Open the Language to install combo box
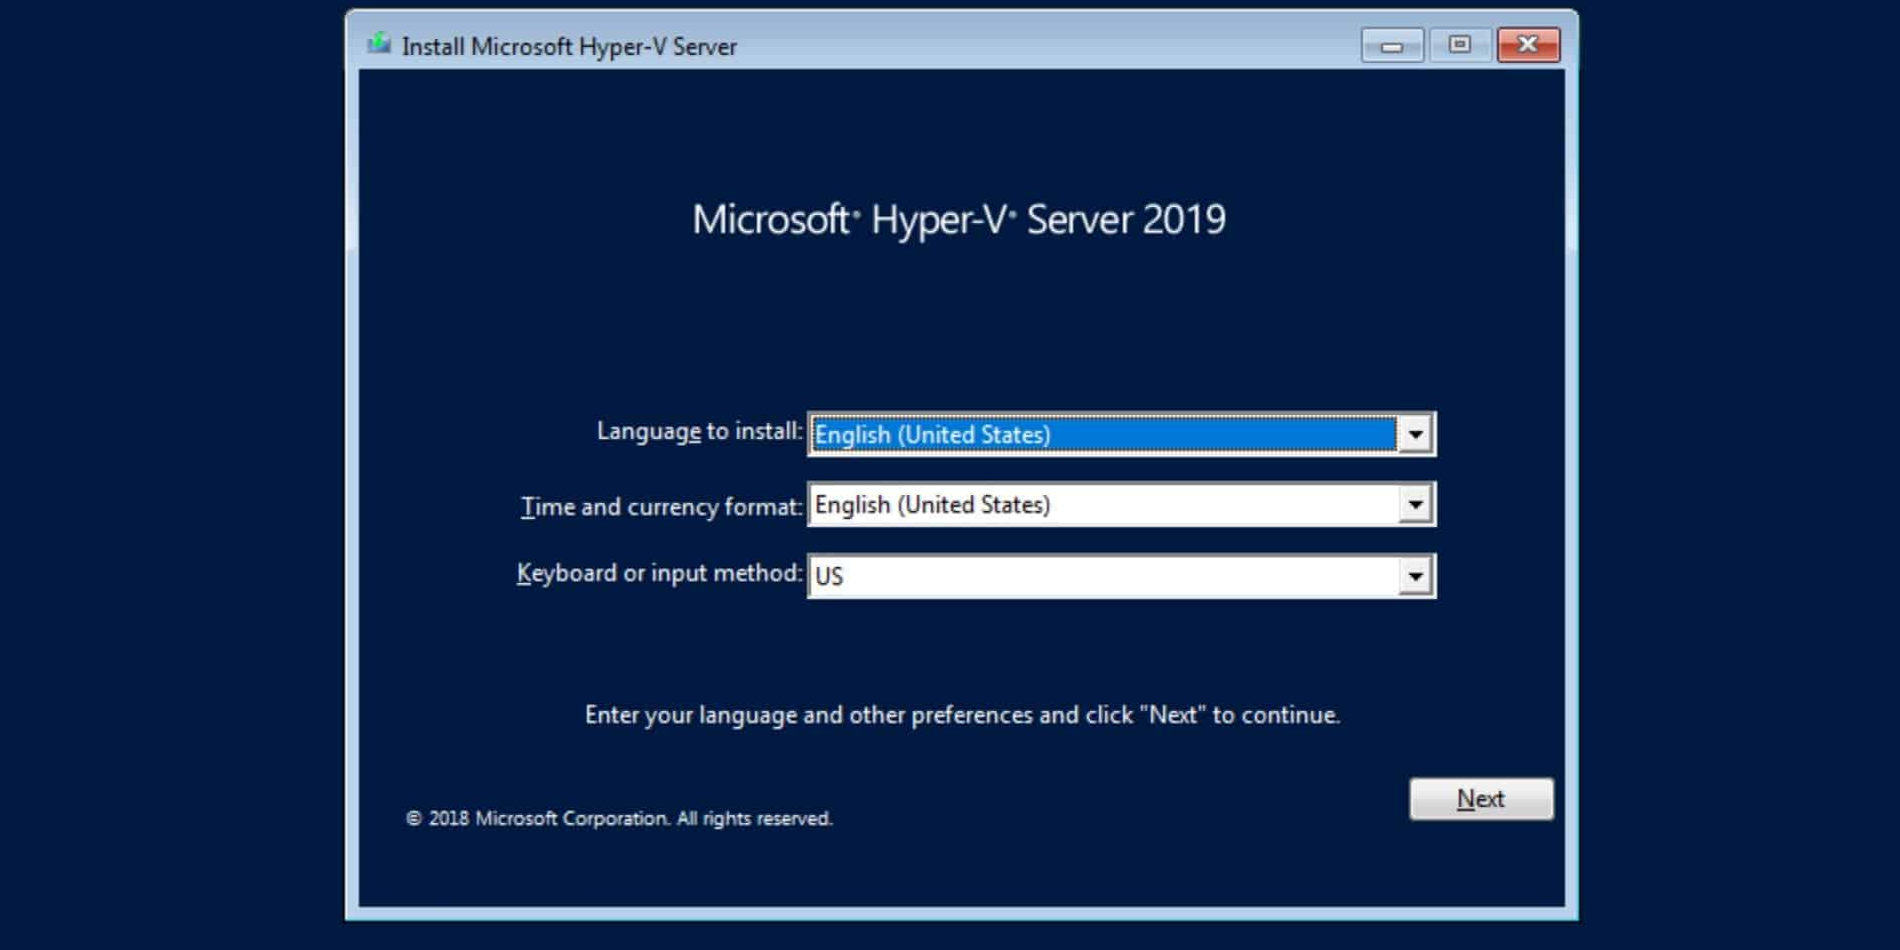 click(x=1121, y=434)
